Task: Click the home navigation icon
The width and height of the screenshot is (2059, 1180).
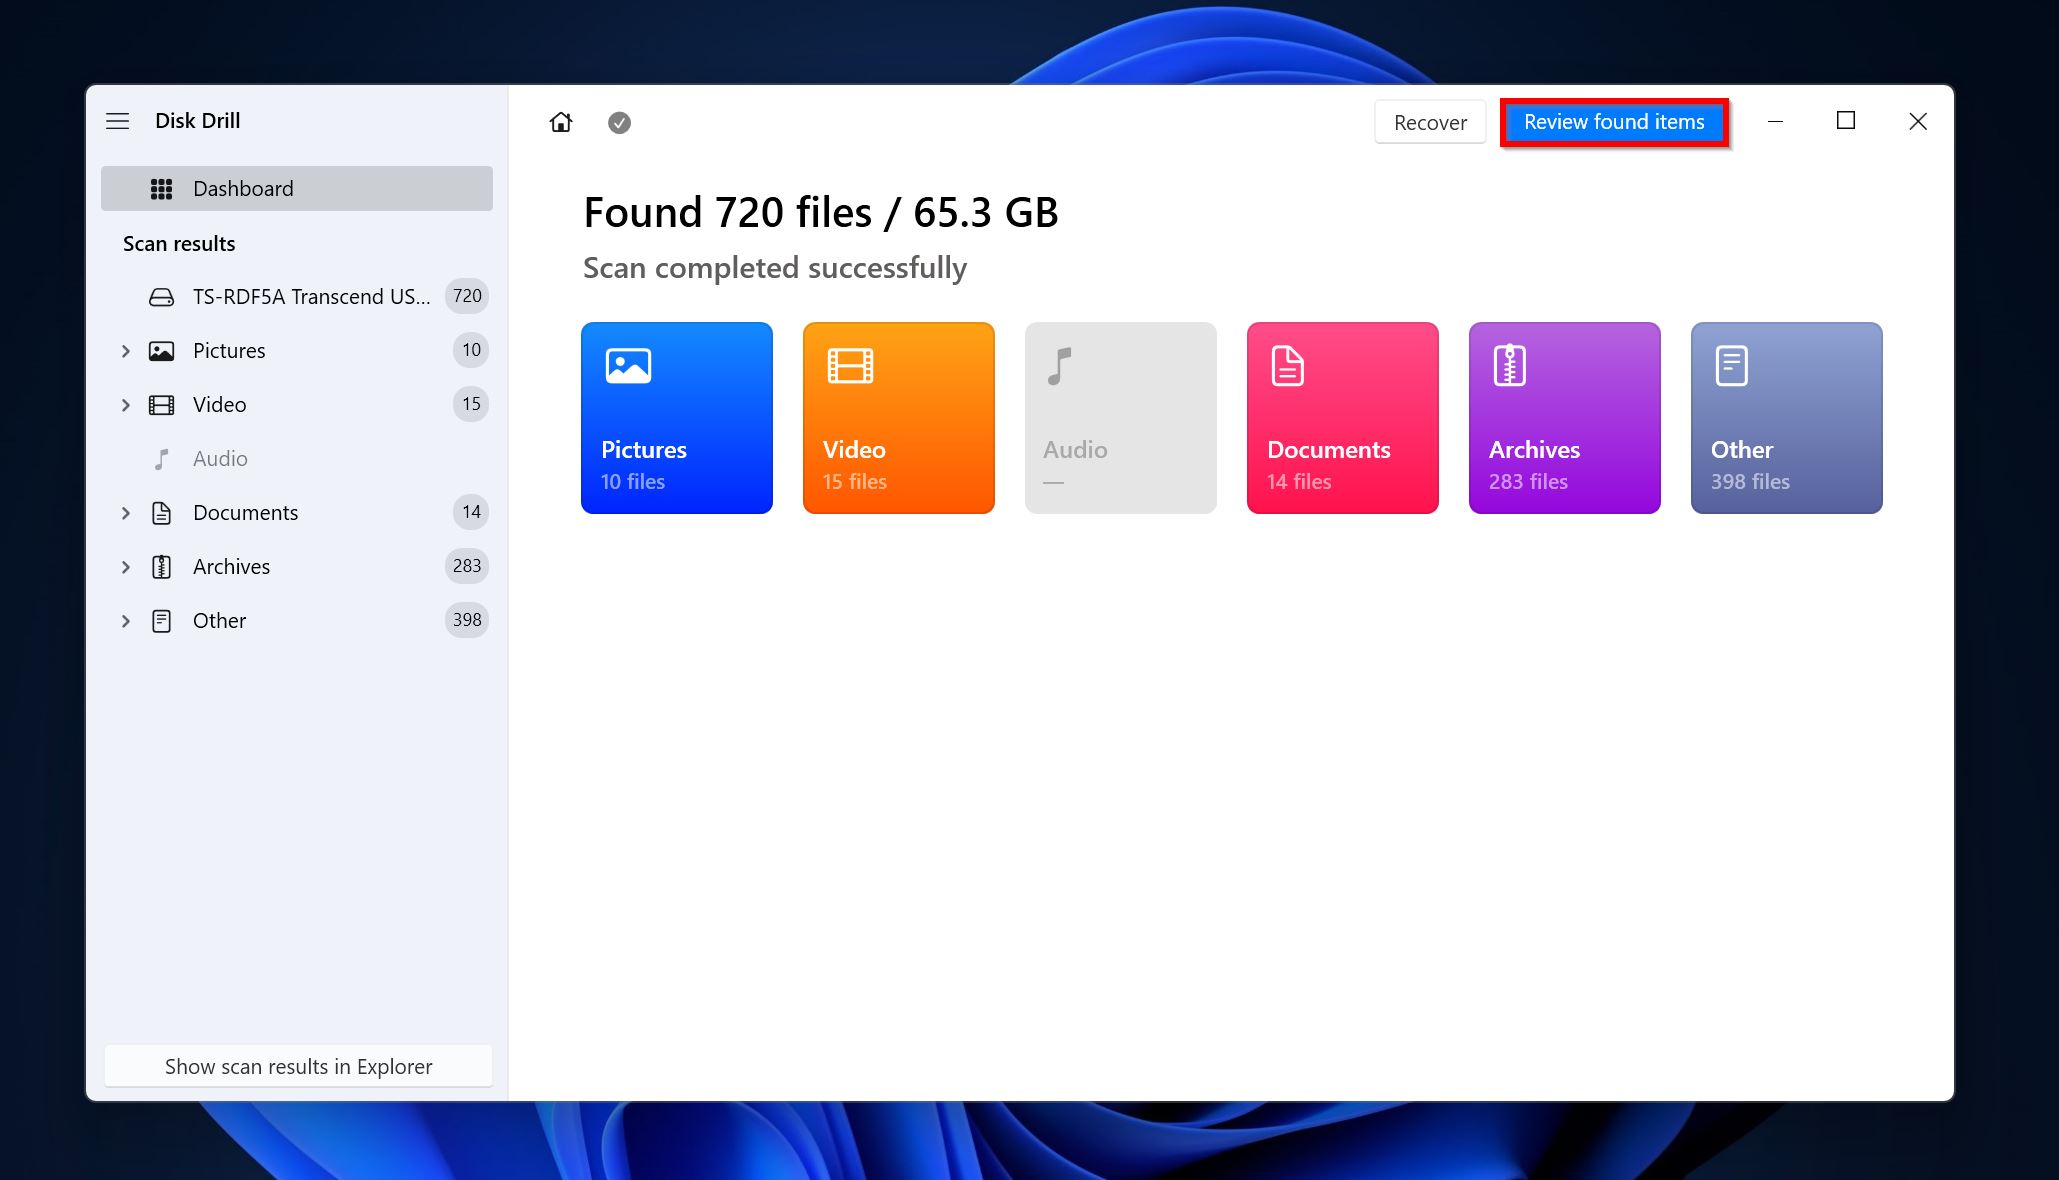Action: (x=561, y=122)
